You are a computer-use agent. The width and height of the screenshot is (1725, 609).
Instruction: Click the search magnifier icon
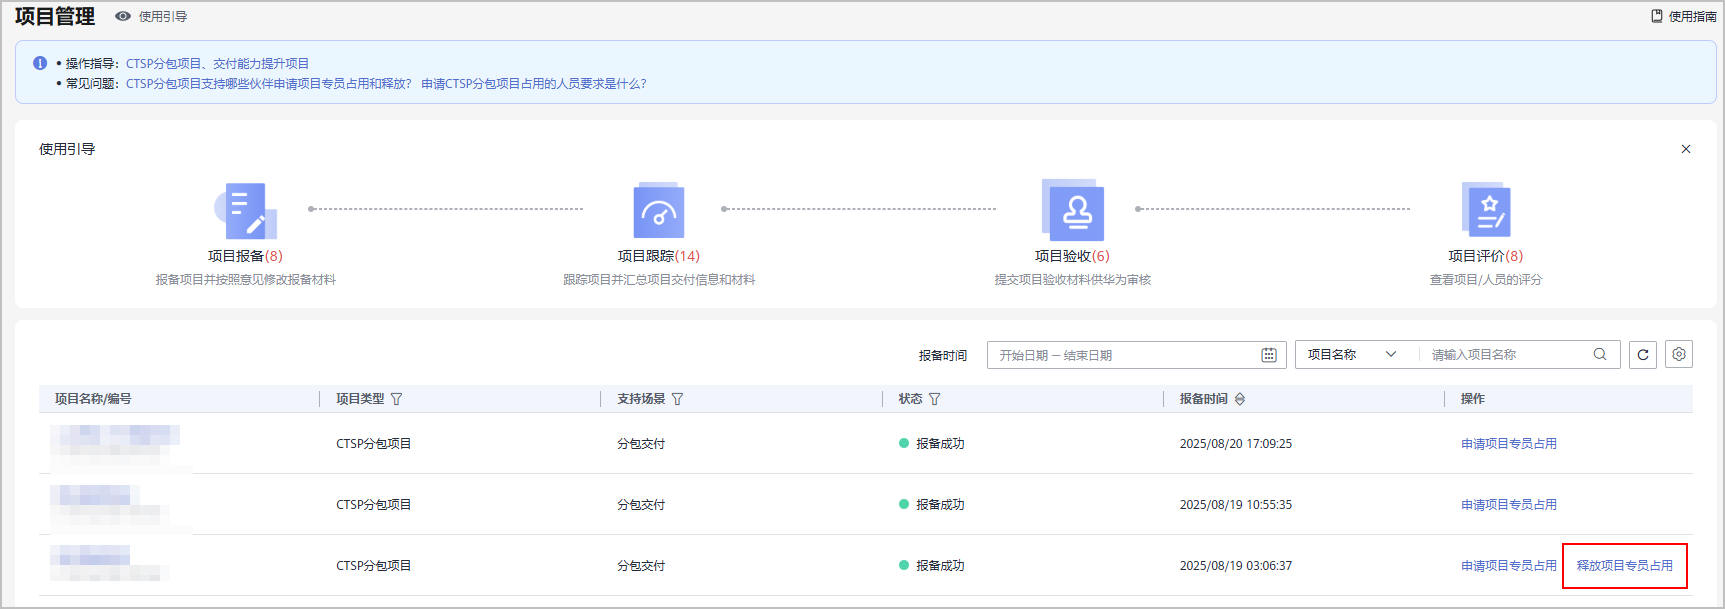(x=1600, y=354)
